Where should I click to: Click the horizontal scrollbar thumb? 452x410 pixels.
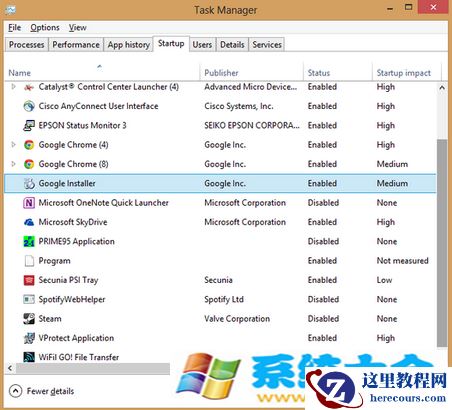pyautogui.click(x=93, y=368)
